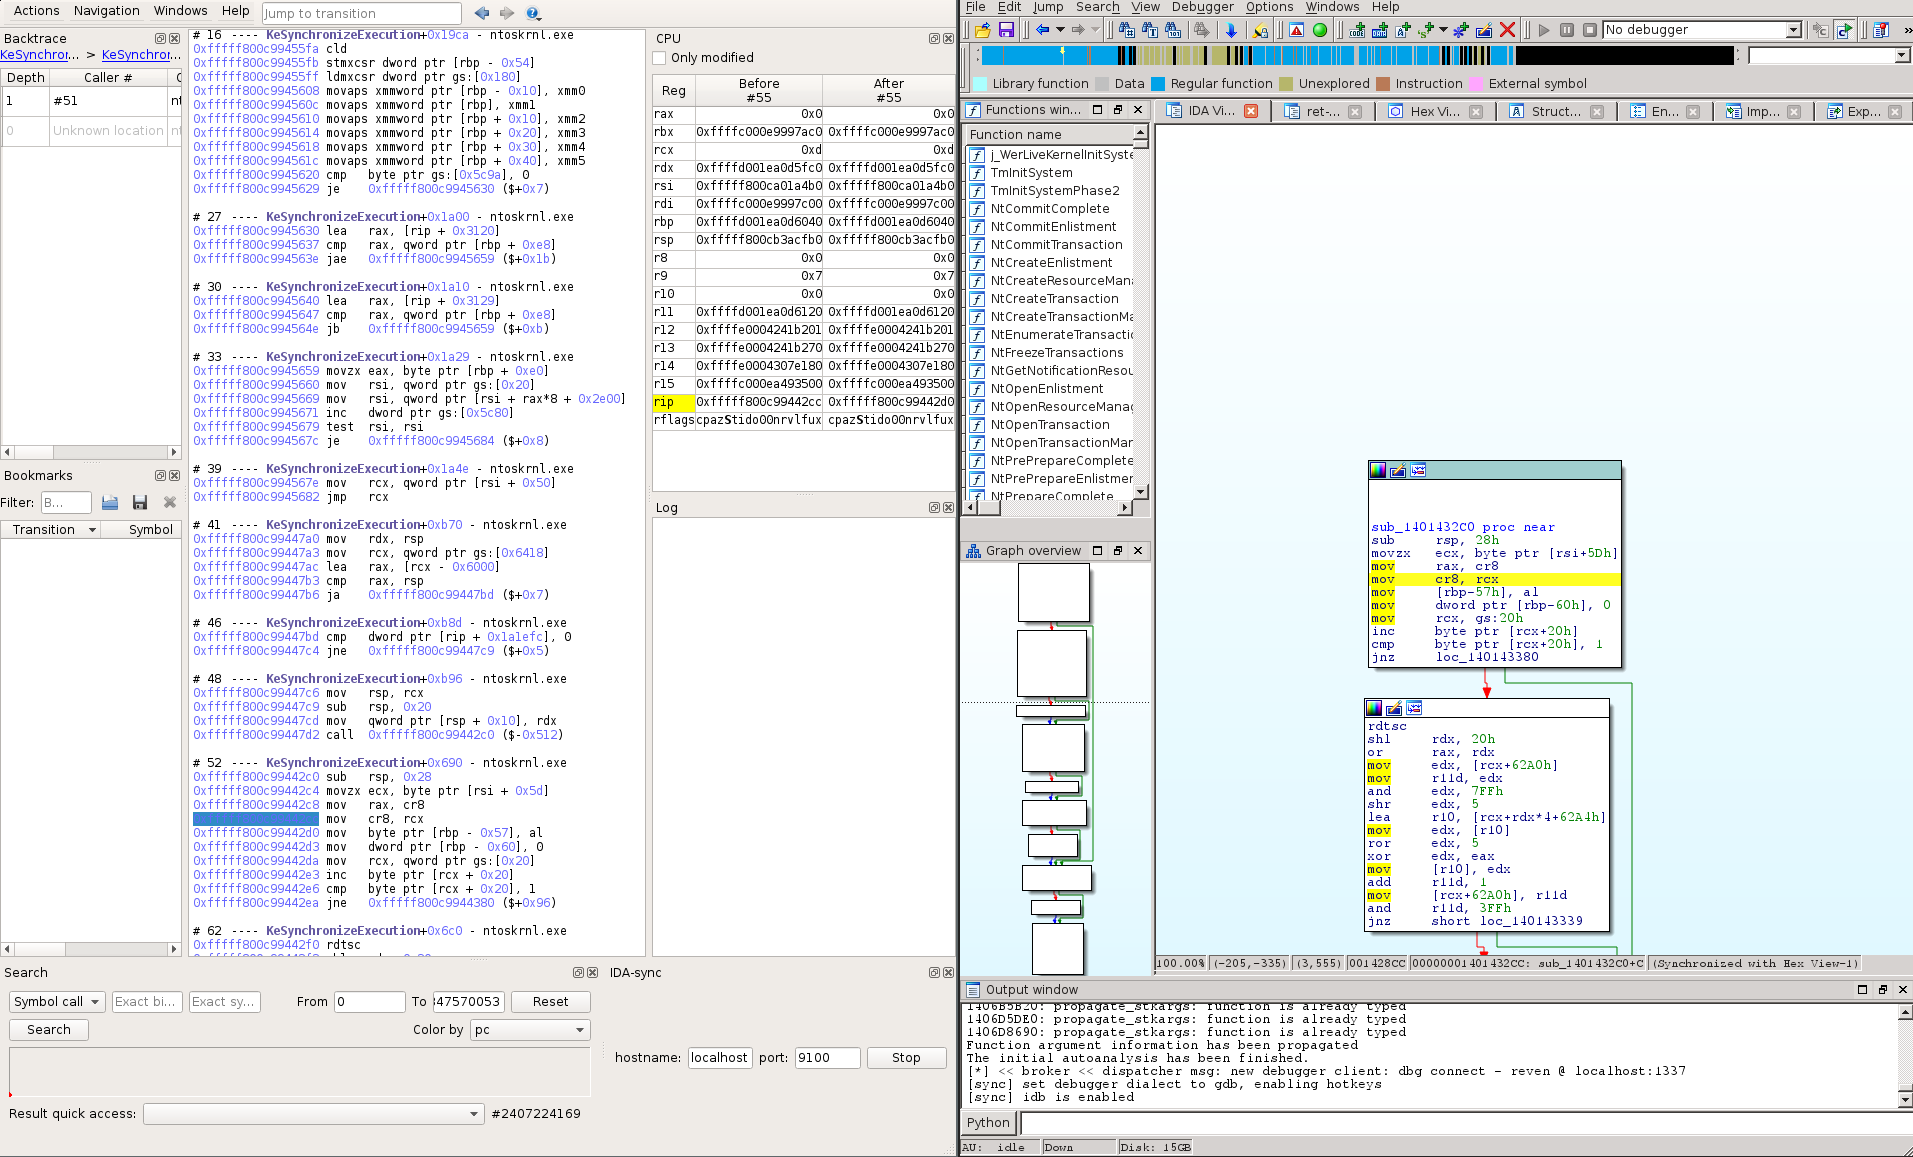Expand the Result quick access dropdown
Image resolution: width=1913 pixels, height=1157 pixels.
pyautogui.click(x=474, y=1113)
